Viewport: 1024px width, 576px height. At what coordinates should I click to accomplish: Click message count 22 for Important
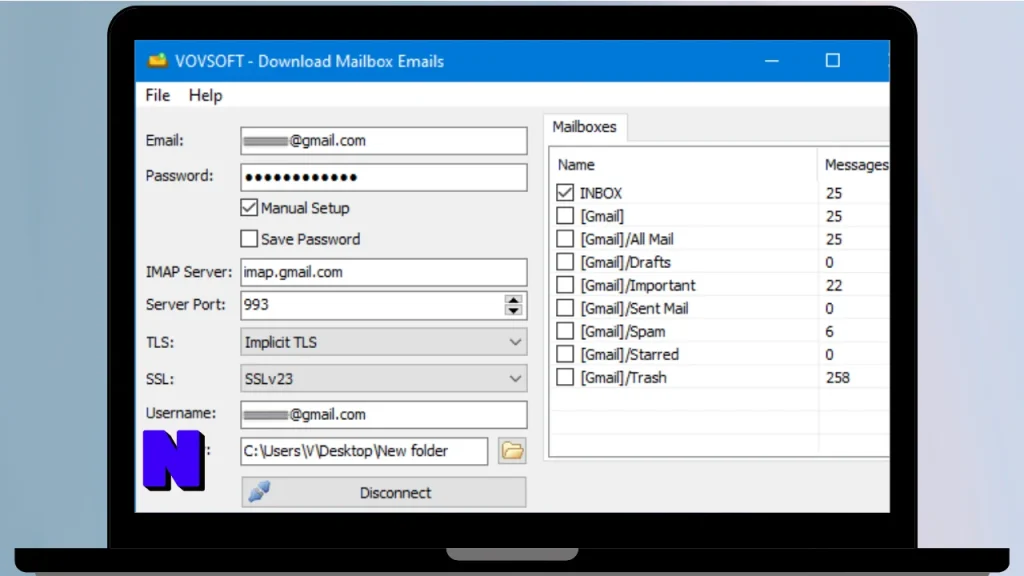pyautogui.click(x=834, y=285)
